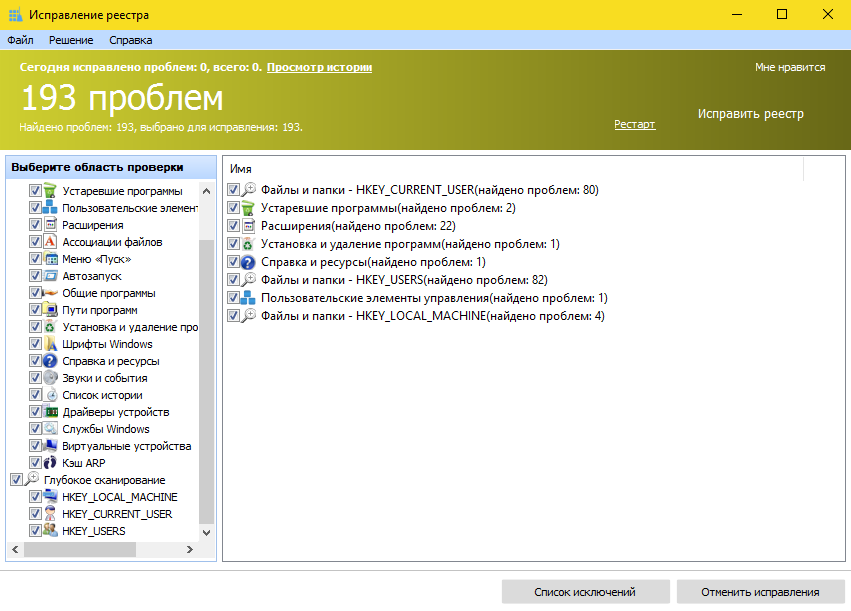851x611 pixels.
Task: Click the footprints icon for Кэш ARP
Action: point(50,462)
